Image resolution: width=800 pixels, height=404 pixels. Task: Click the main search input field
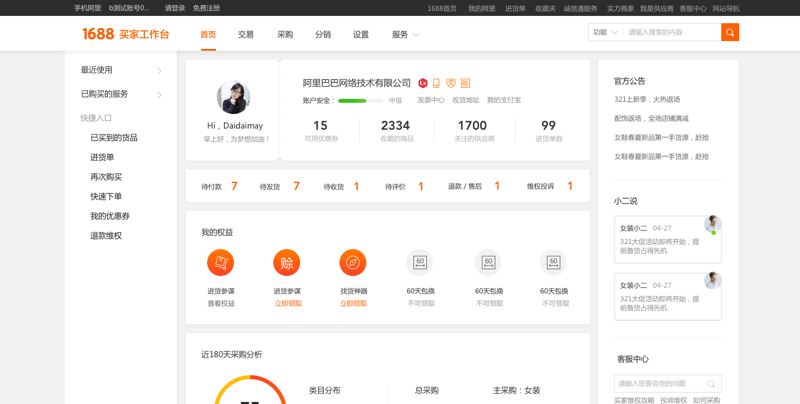point(671,32)
